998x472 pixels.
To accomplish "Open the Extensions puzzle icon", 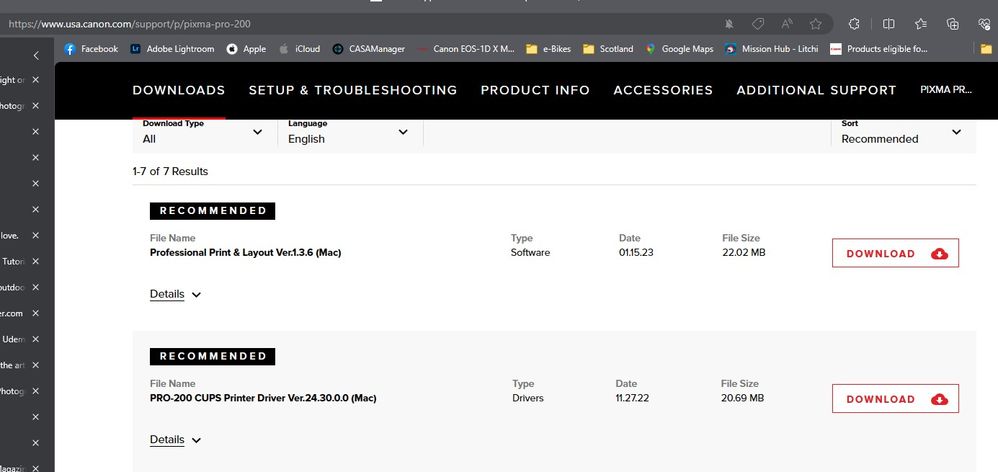I will [x=854, y=24].
